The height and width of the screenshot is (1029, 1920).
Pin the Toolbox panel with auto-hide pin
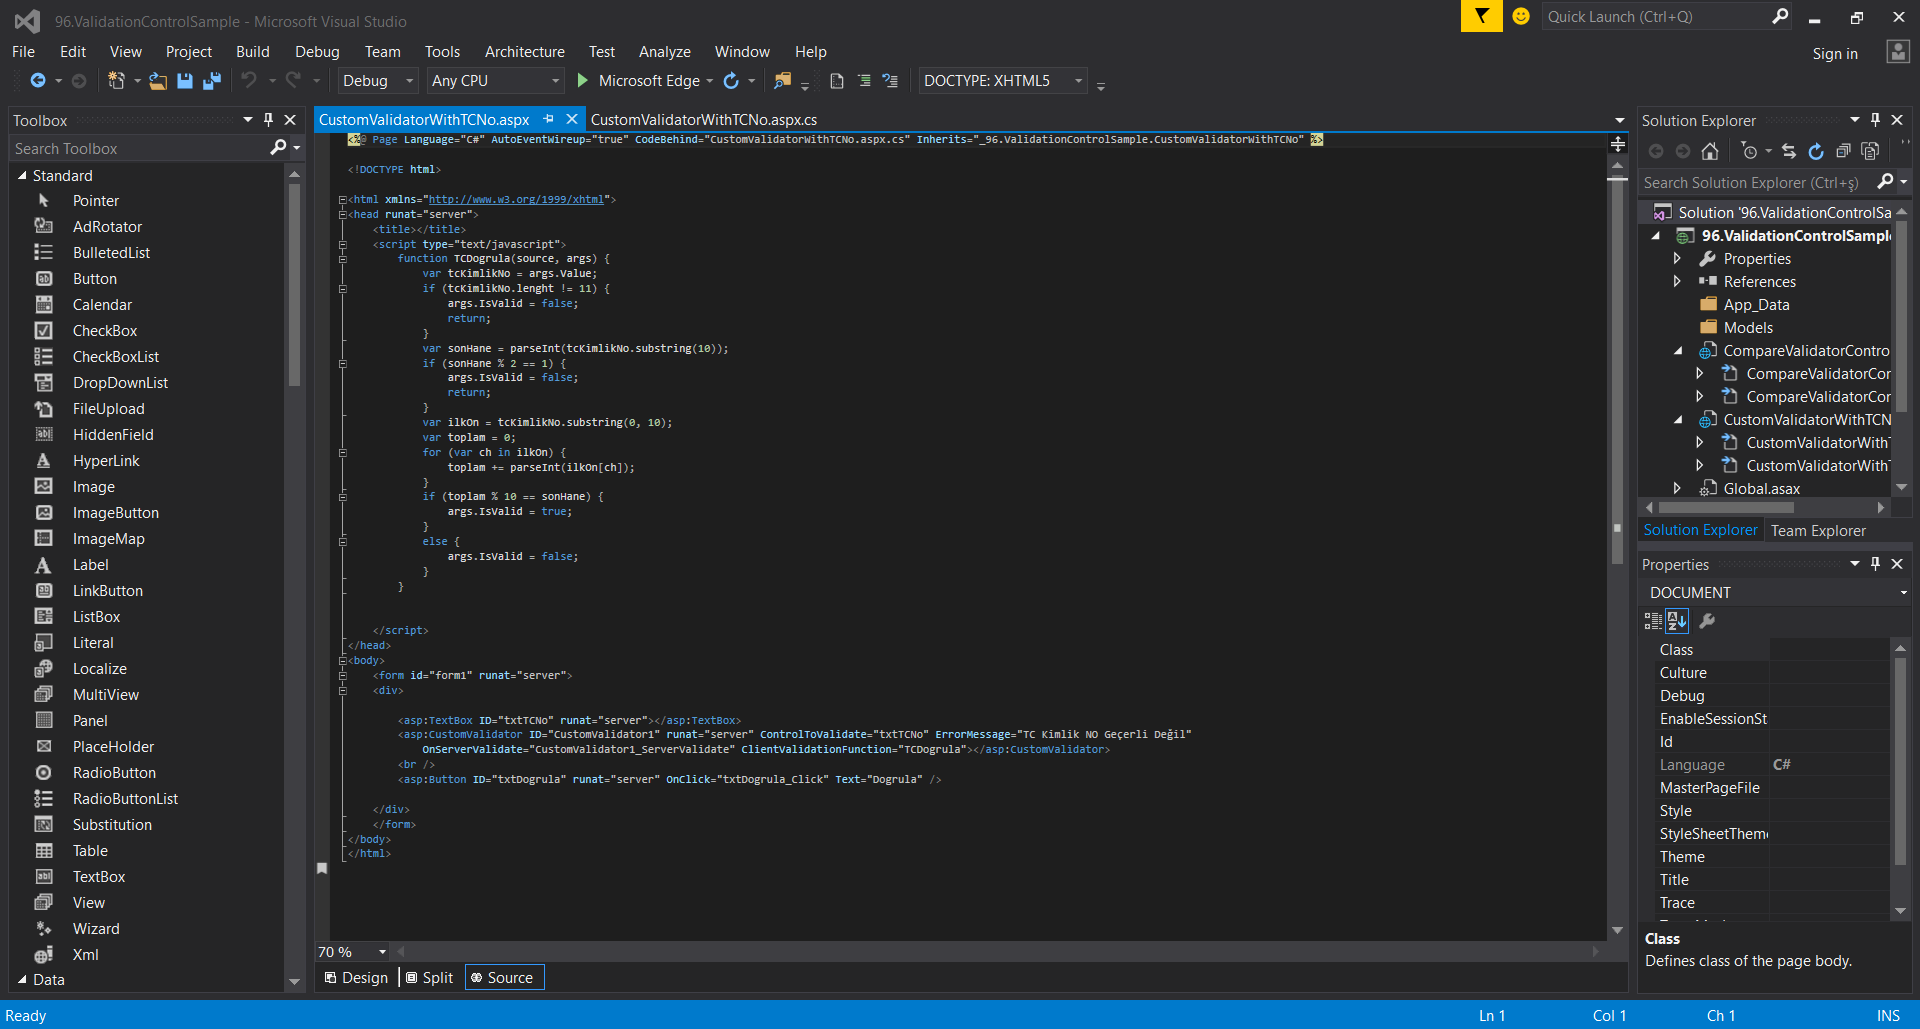pos(268,120)
